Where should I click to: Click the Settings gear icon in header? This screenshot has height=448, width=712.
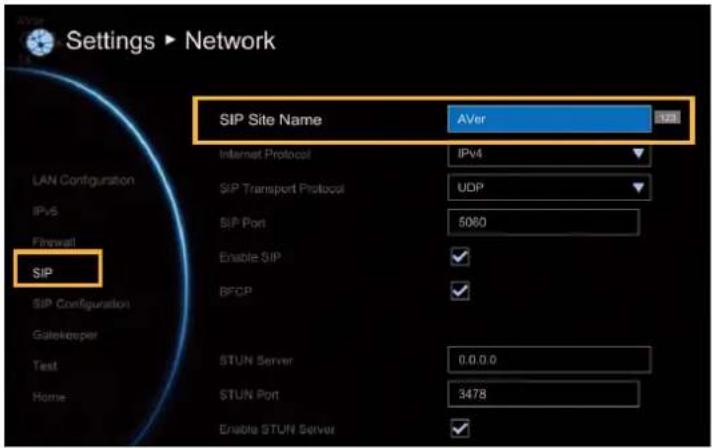point(40,42)
